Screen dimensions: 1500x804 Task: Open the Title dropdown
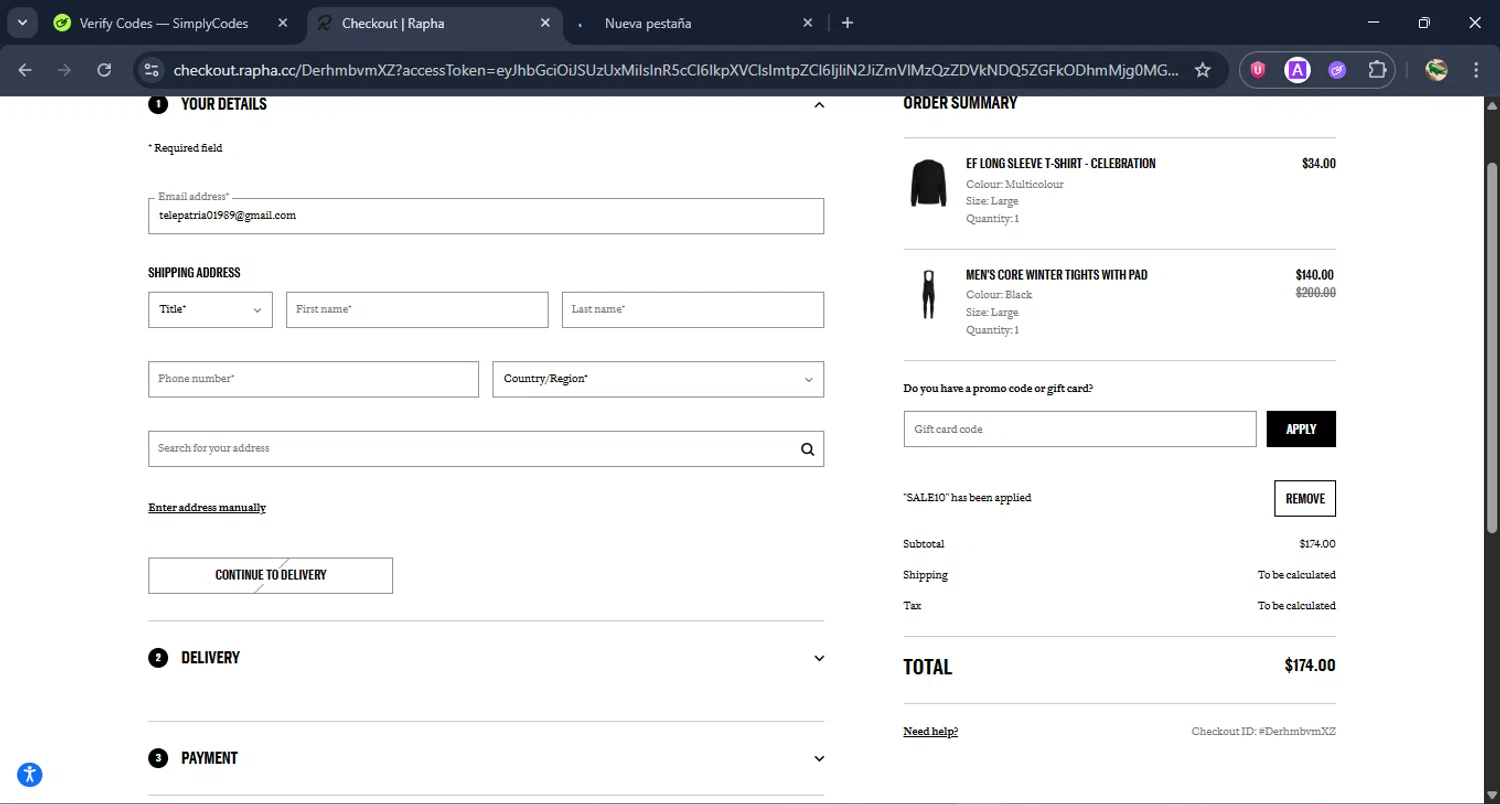210,310
